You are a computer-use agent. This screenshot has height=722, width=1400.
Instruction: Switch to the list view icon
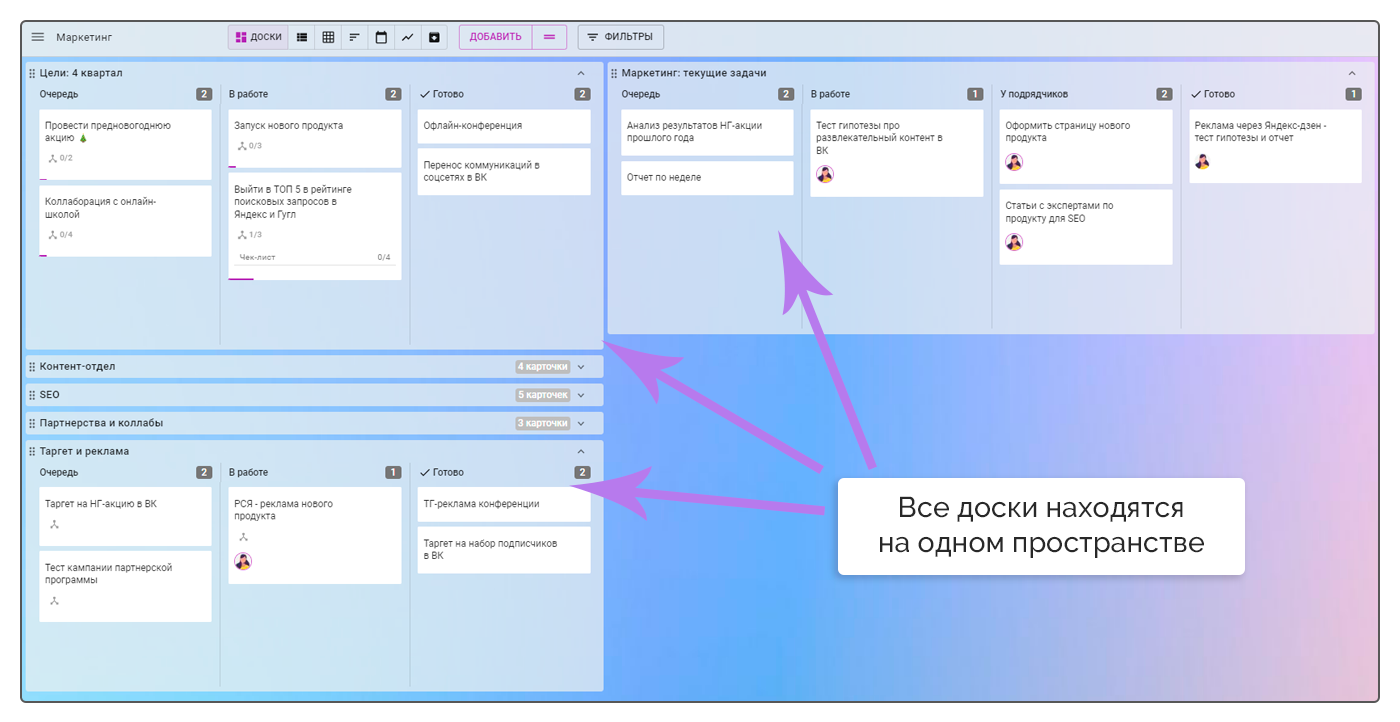[302, 37]
